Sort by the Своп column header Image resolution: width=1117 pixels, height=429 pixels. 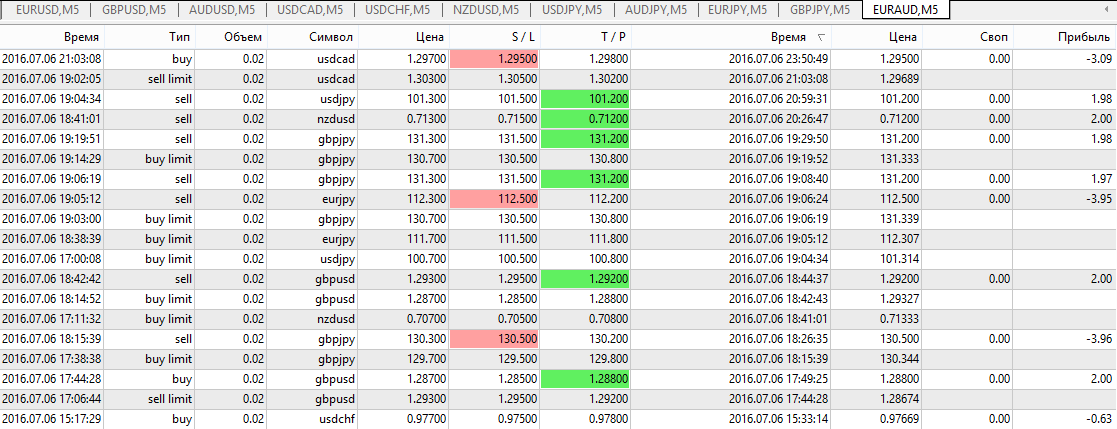(x=994, y=38)
